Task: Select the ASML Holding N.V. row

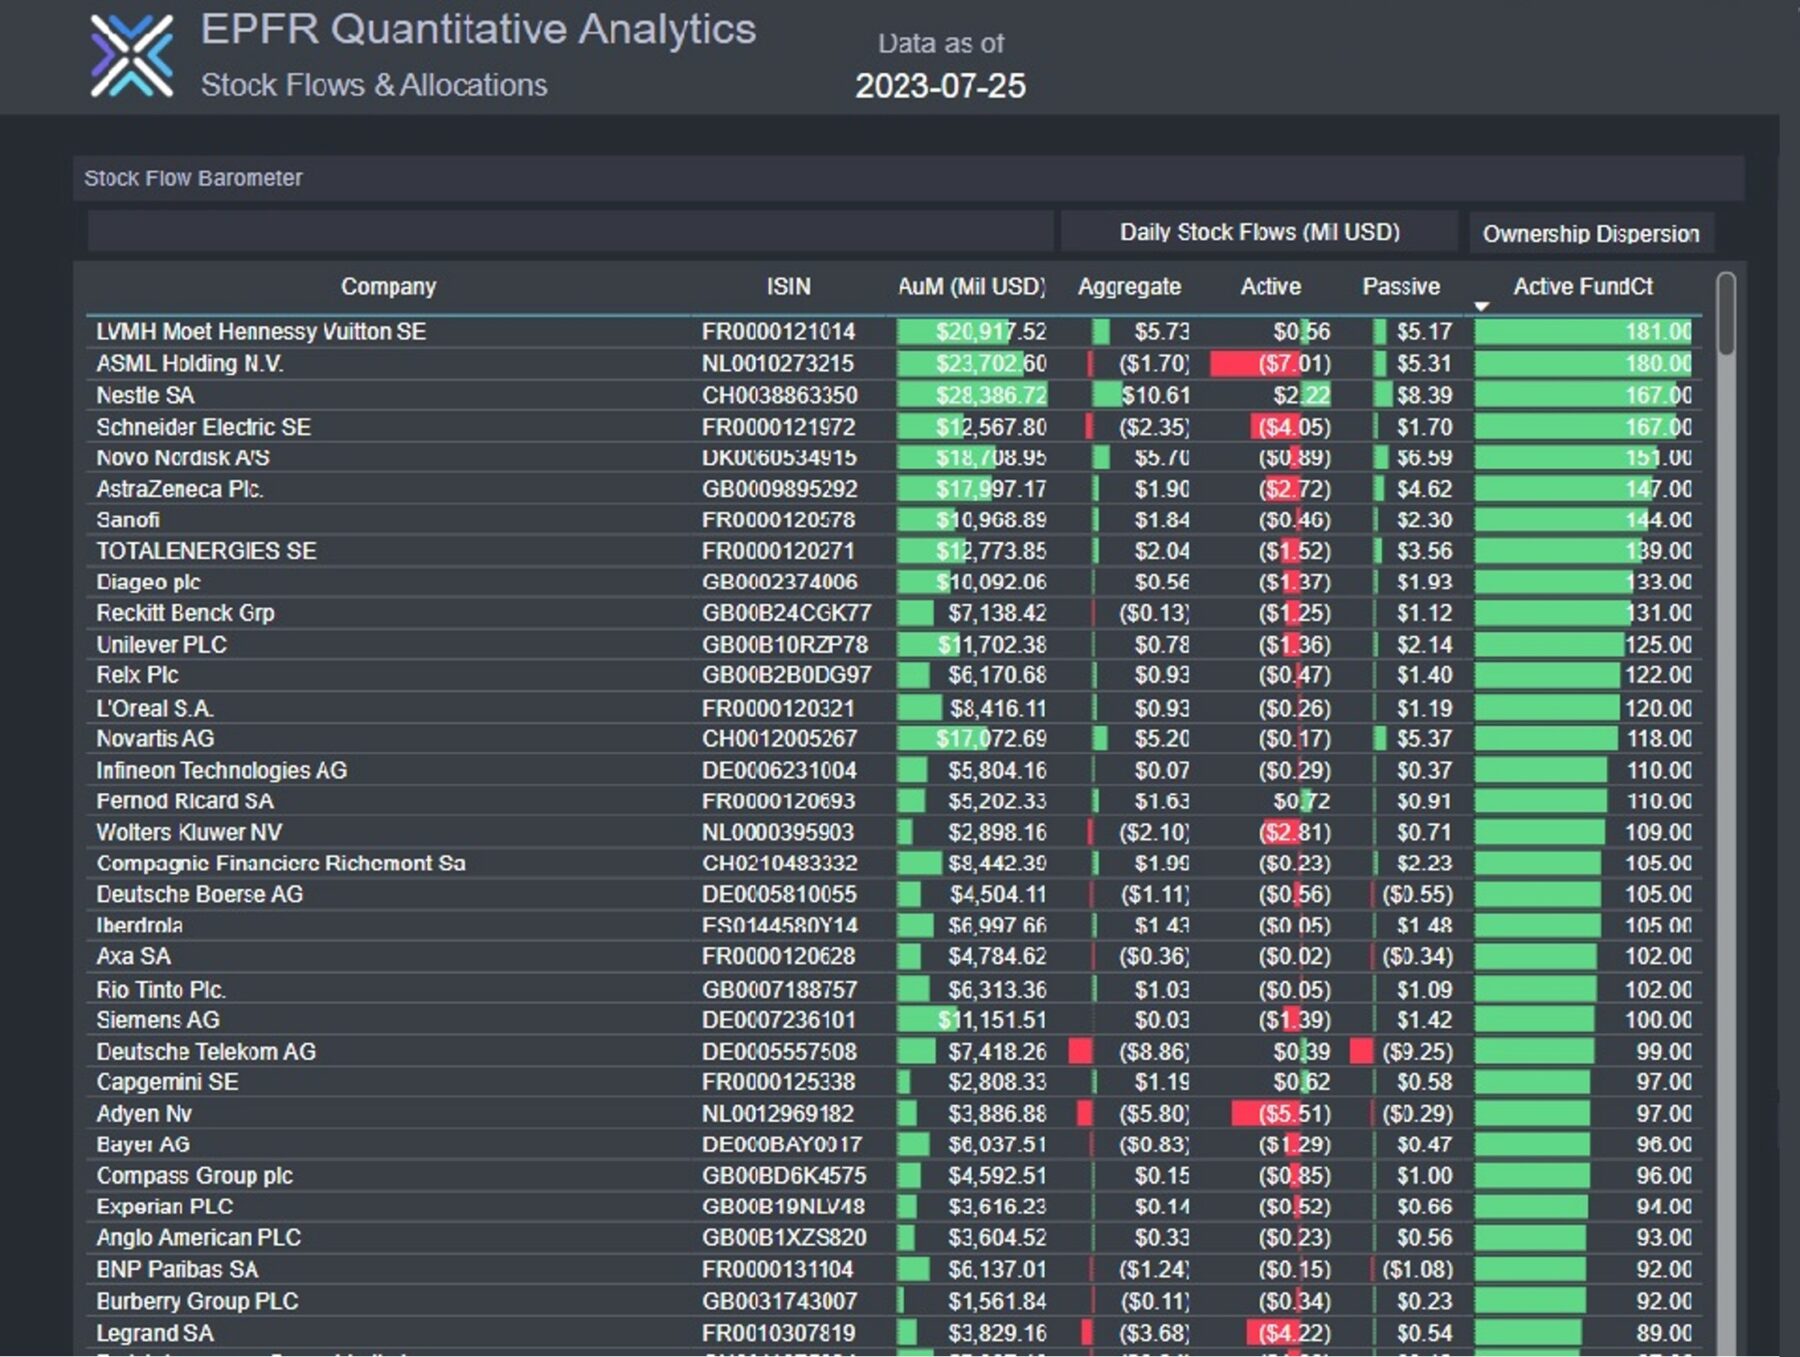Action: (x=894, y=364)
